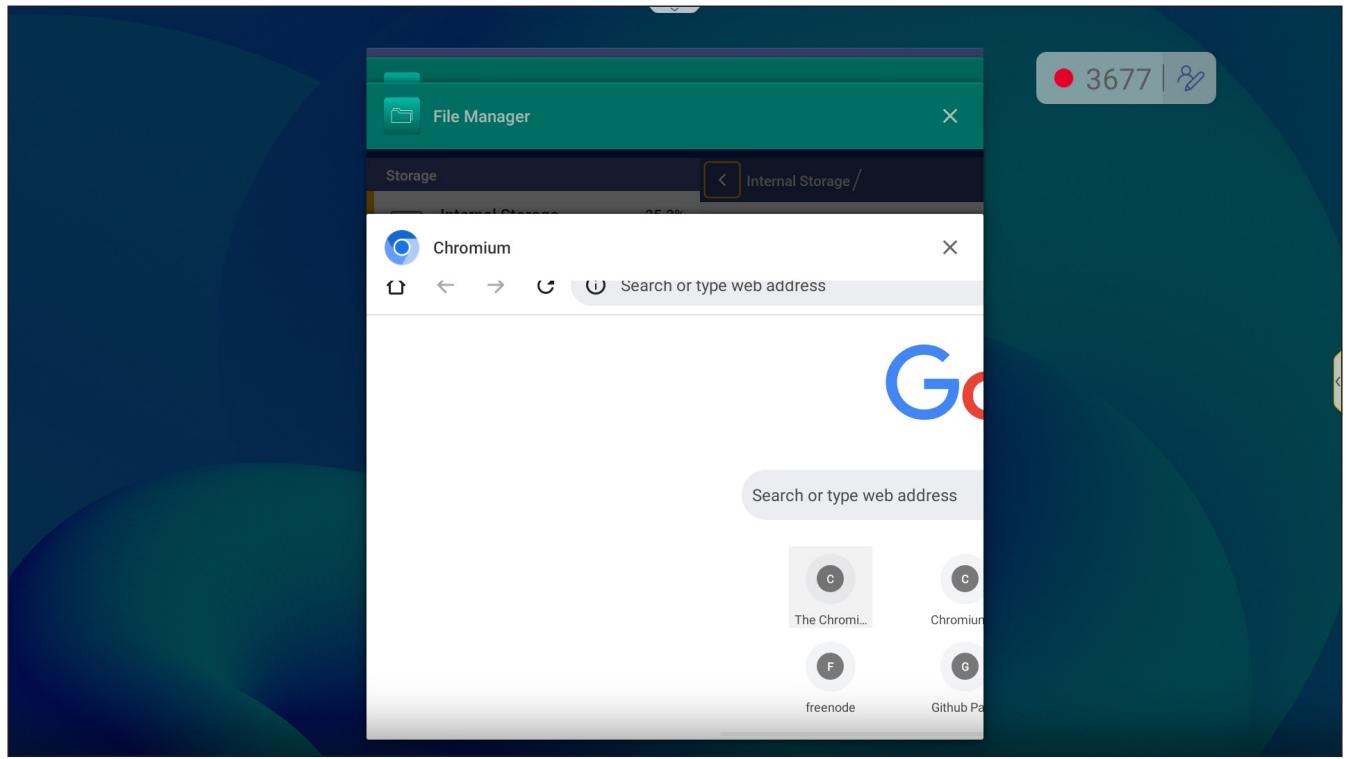Click Chromium app logo in card header
The height and width of the screenshot is (759, 1346).
[x=402, y=248]
